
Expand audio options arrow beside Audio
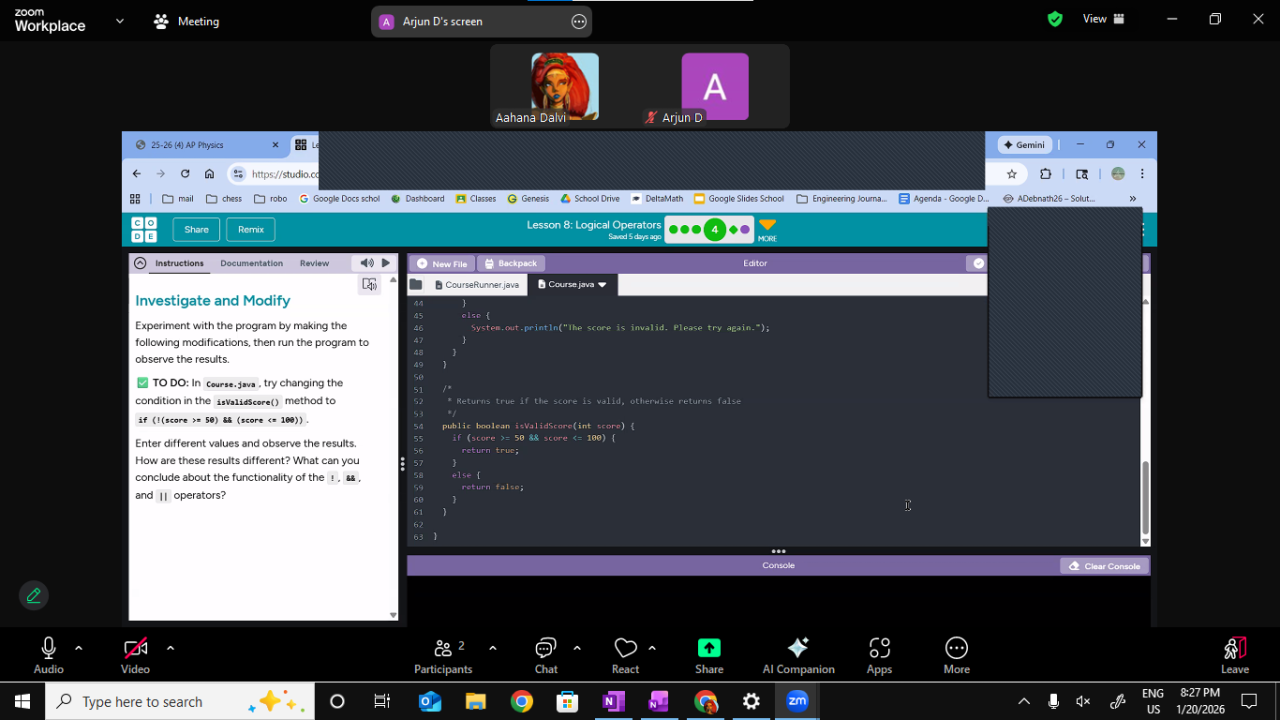pos(79,648)
